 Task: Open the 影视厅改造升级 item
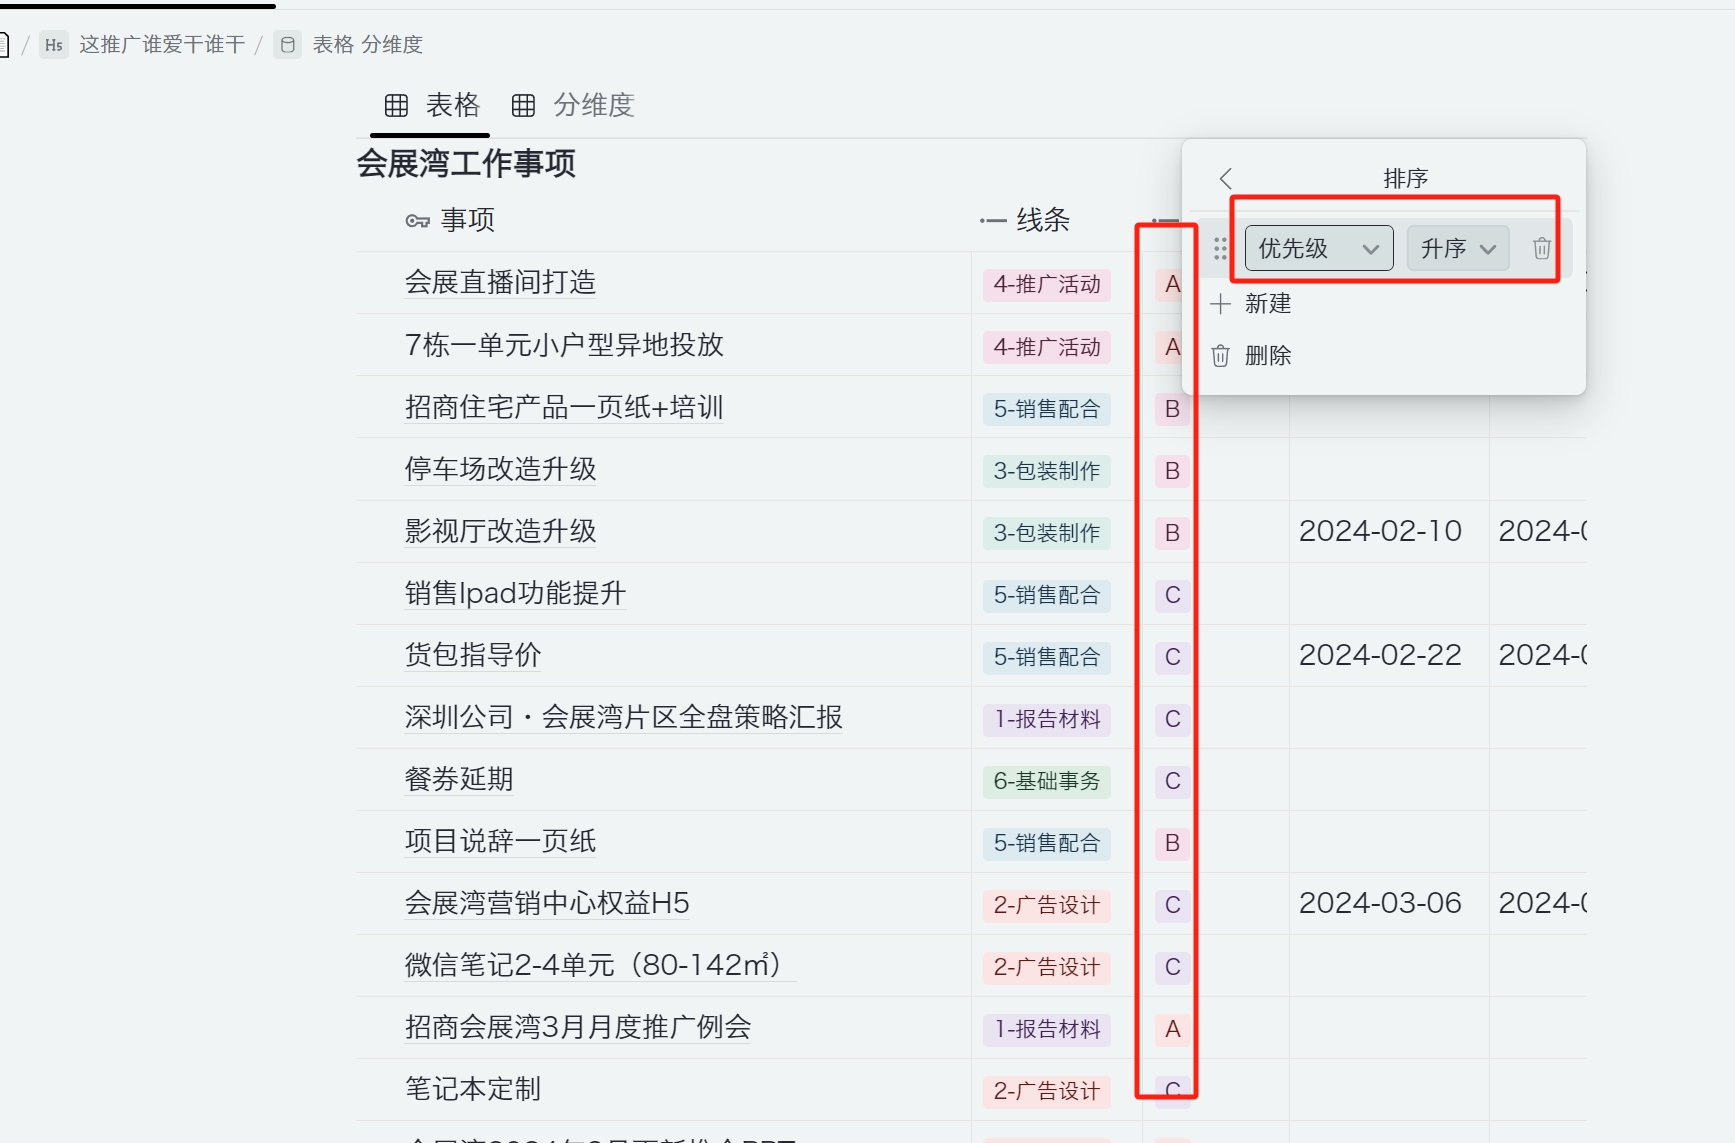click(500, 531)
